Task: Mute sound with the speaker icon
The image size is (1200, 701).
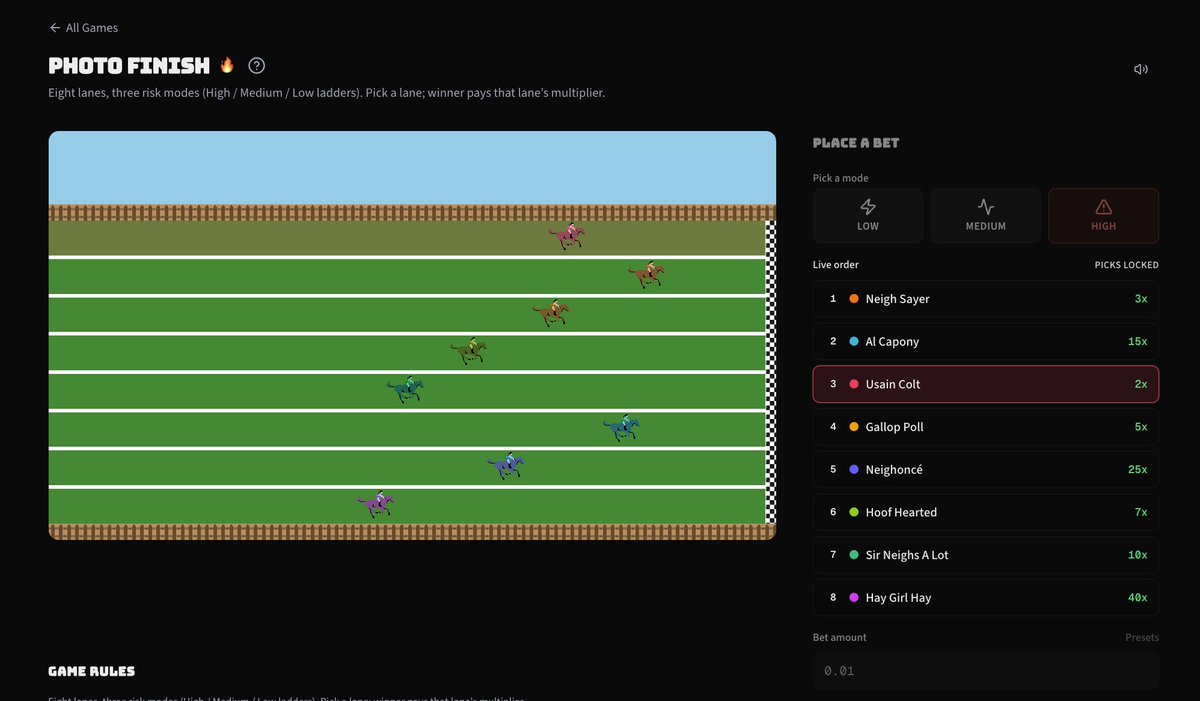Action: point(1141,69)
